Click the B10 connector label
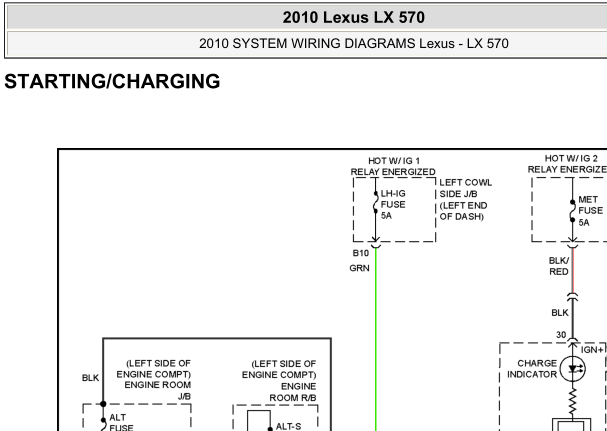The width and height of the screenshot is (607, 431). click(360, 253)
